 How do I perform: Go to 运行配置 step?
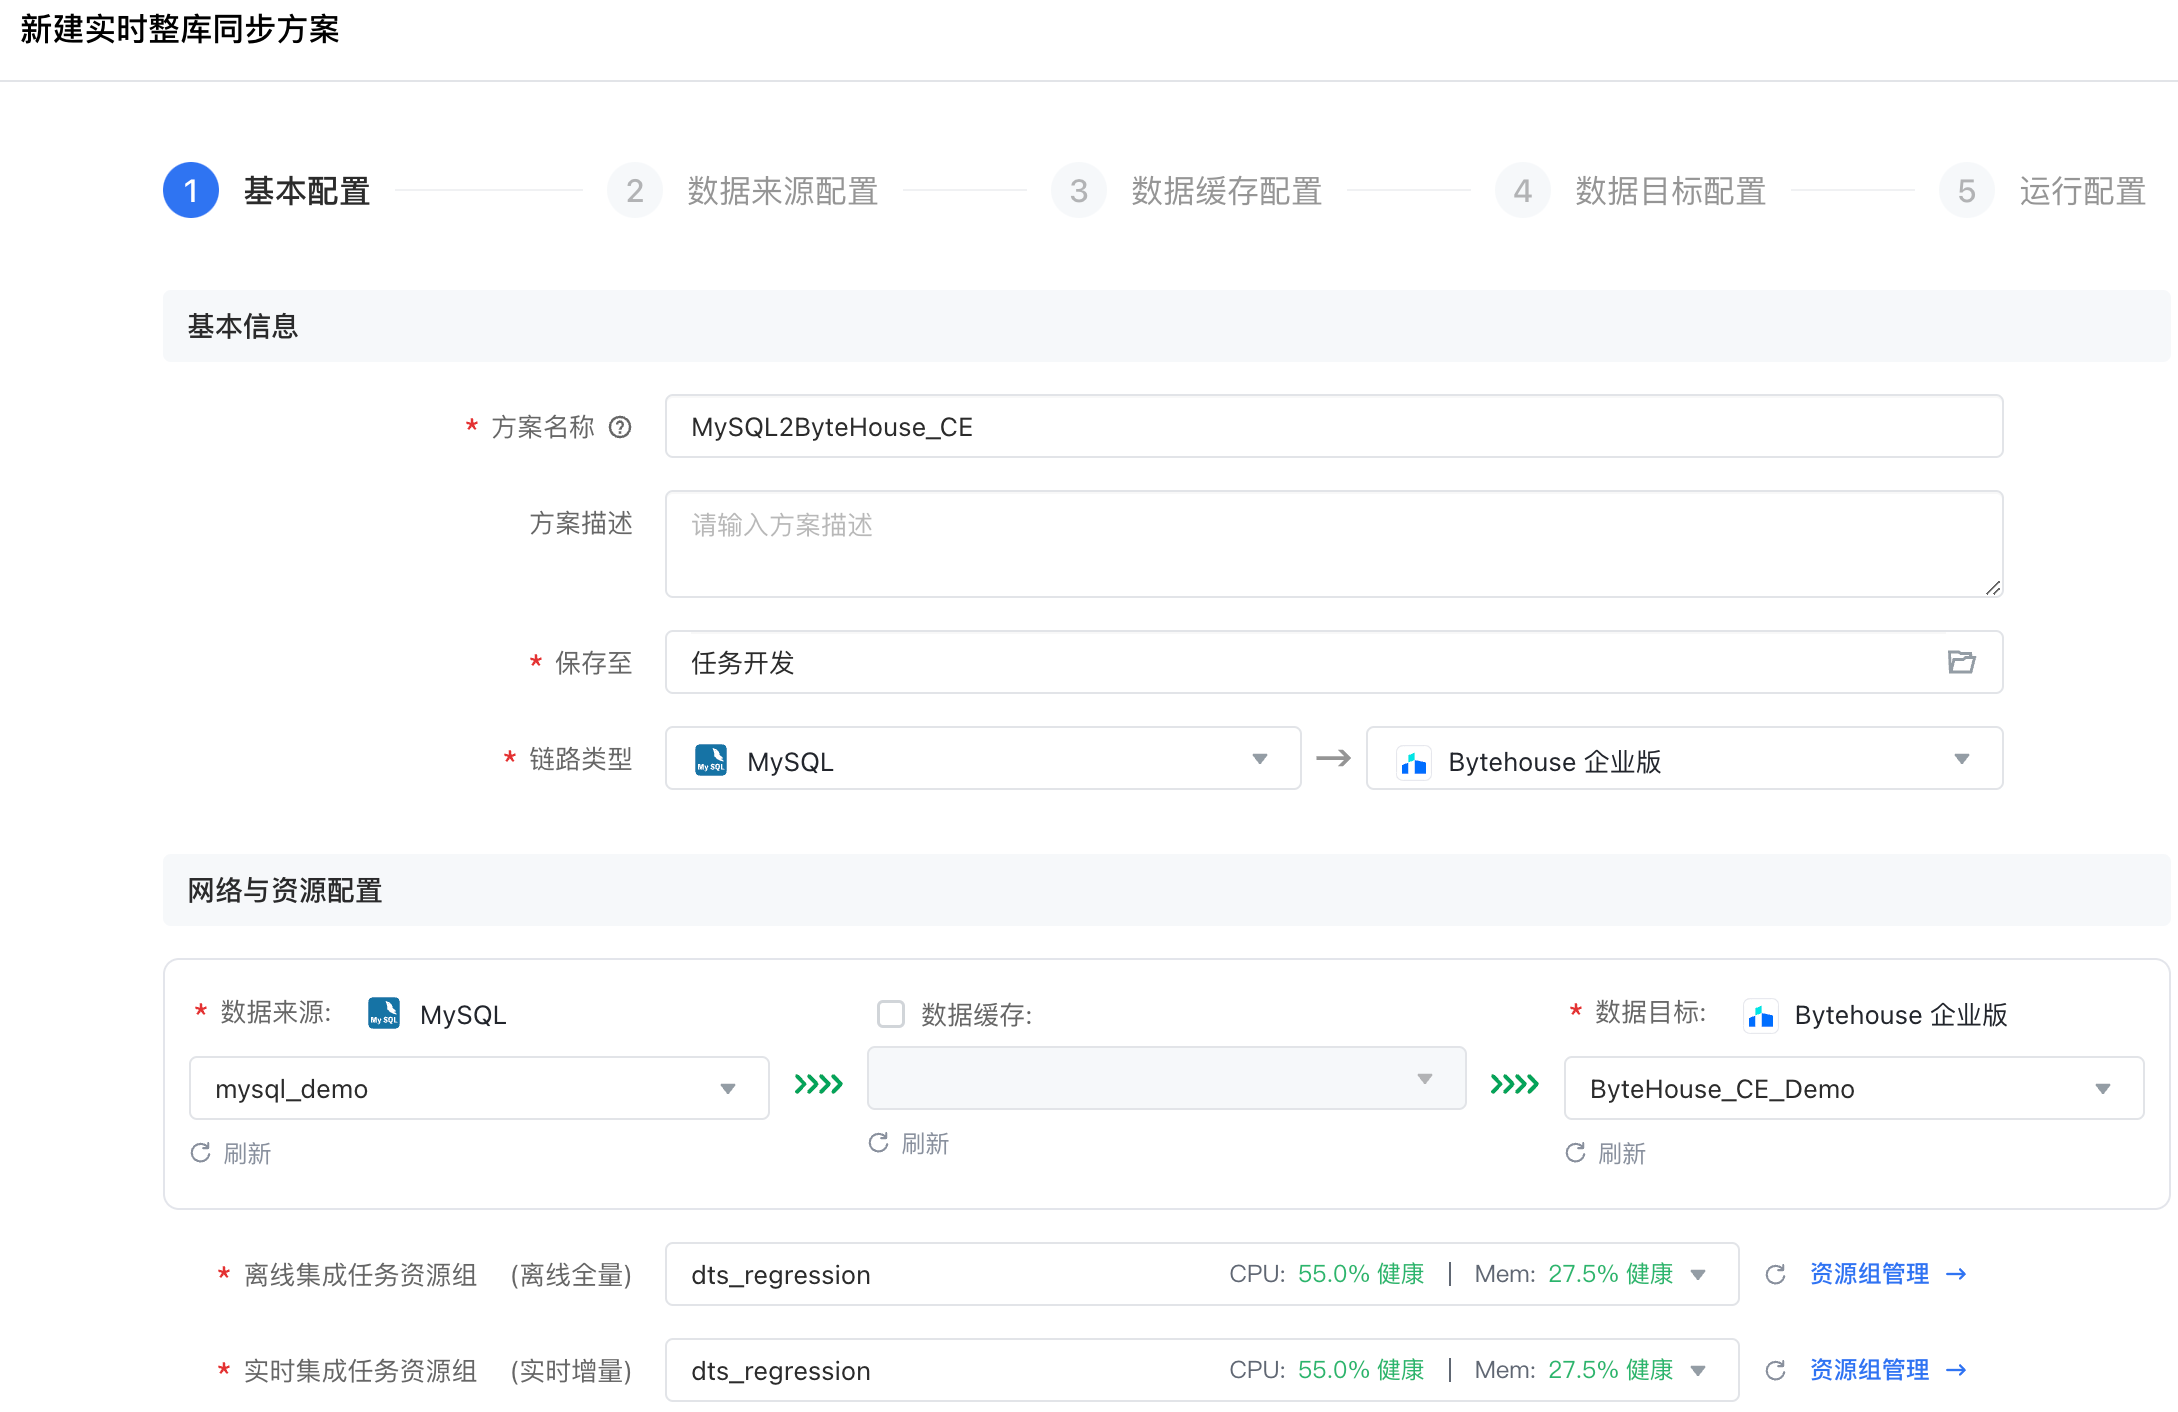pos(2083,190)
